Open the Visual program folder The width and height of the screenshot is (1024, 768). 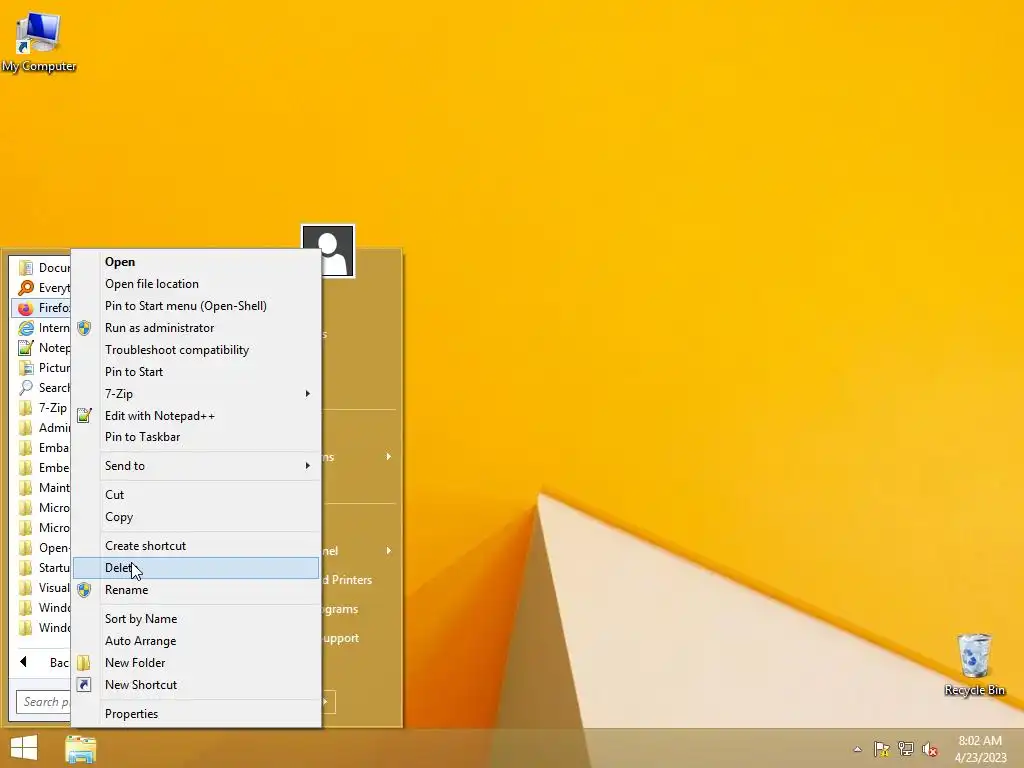click(42, 588)
